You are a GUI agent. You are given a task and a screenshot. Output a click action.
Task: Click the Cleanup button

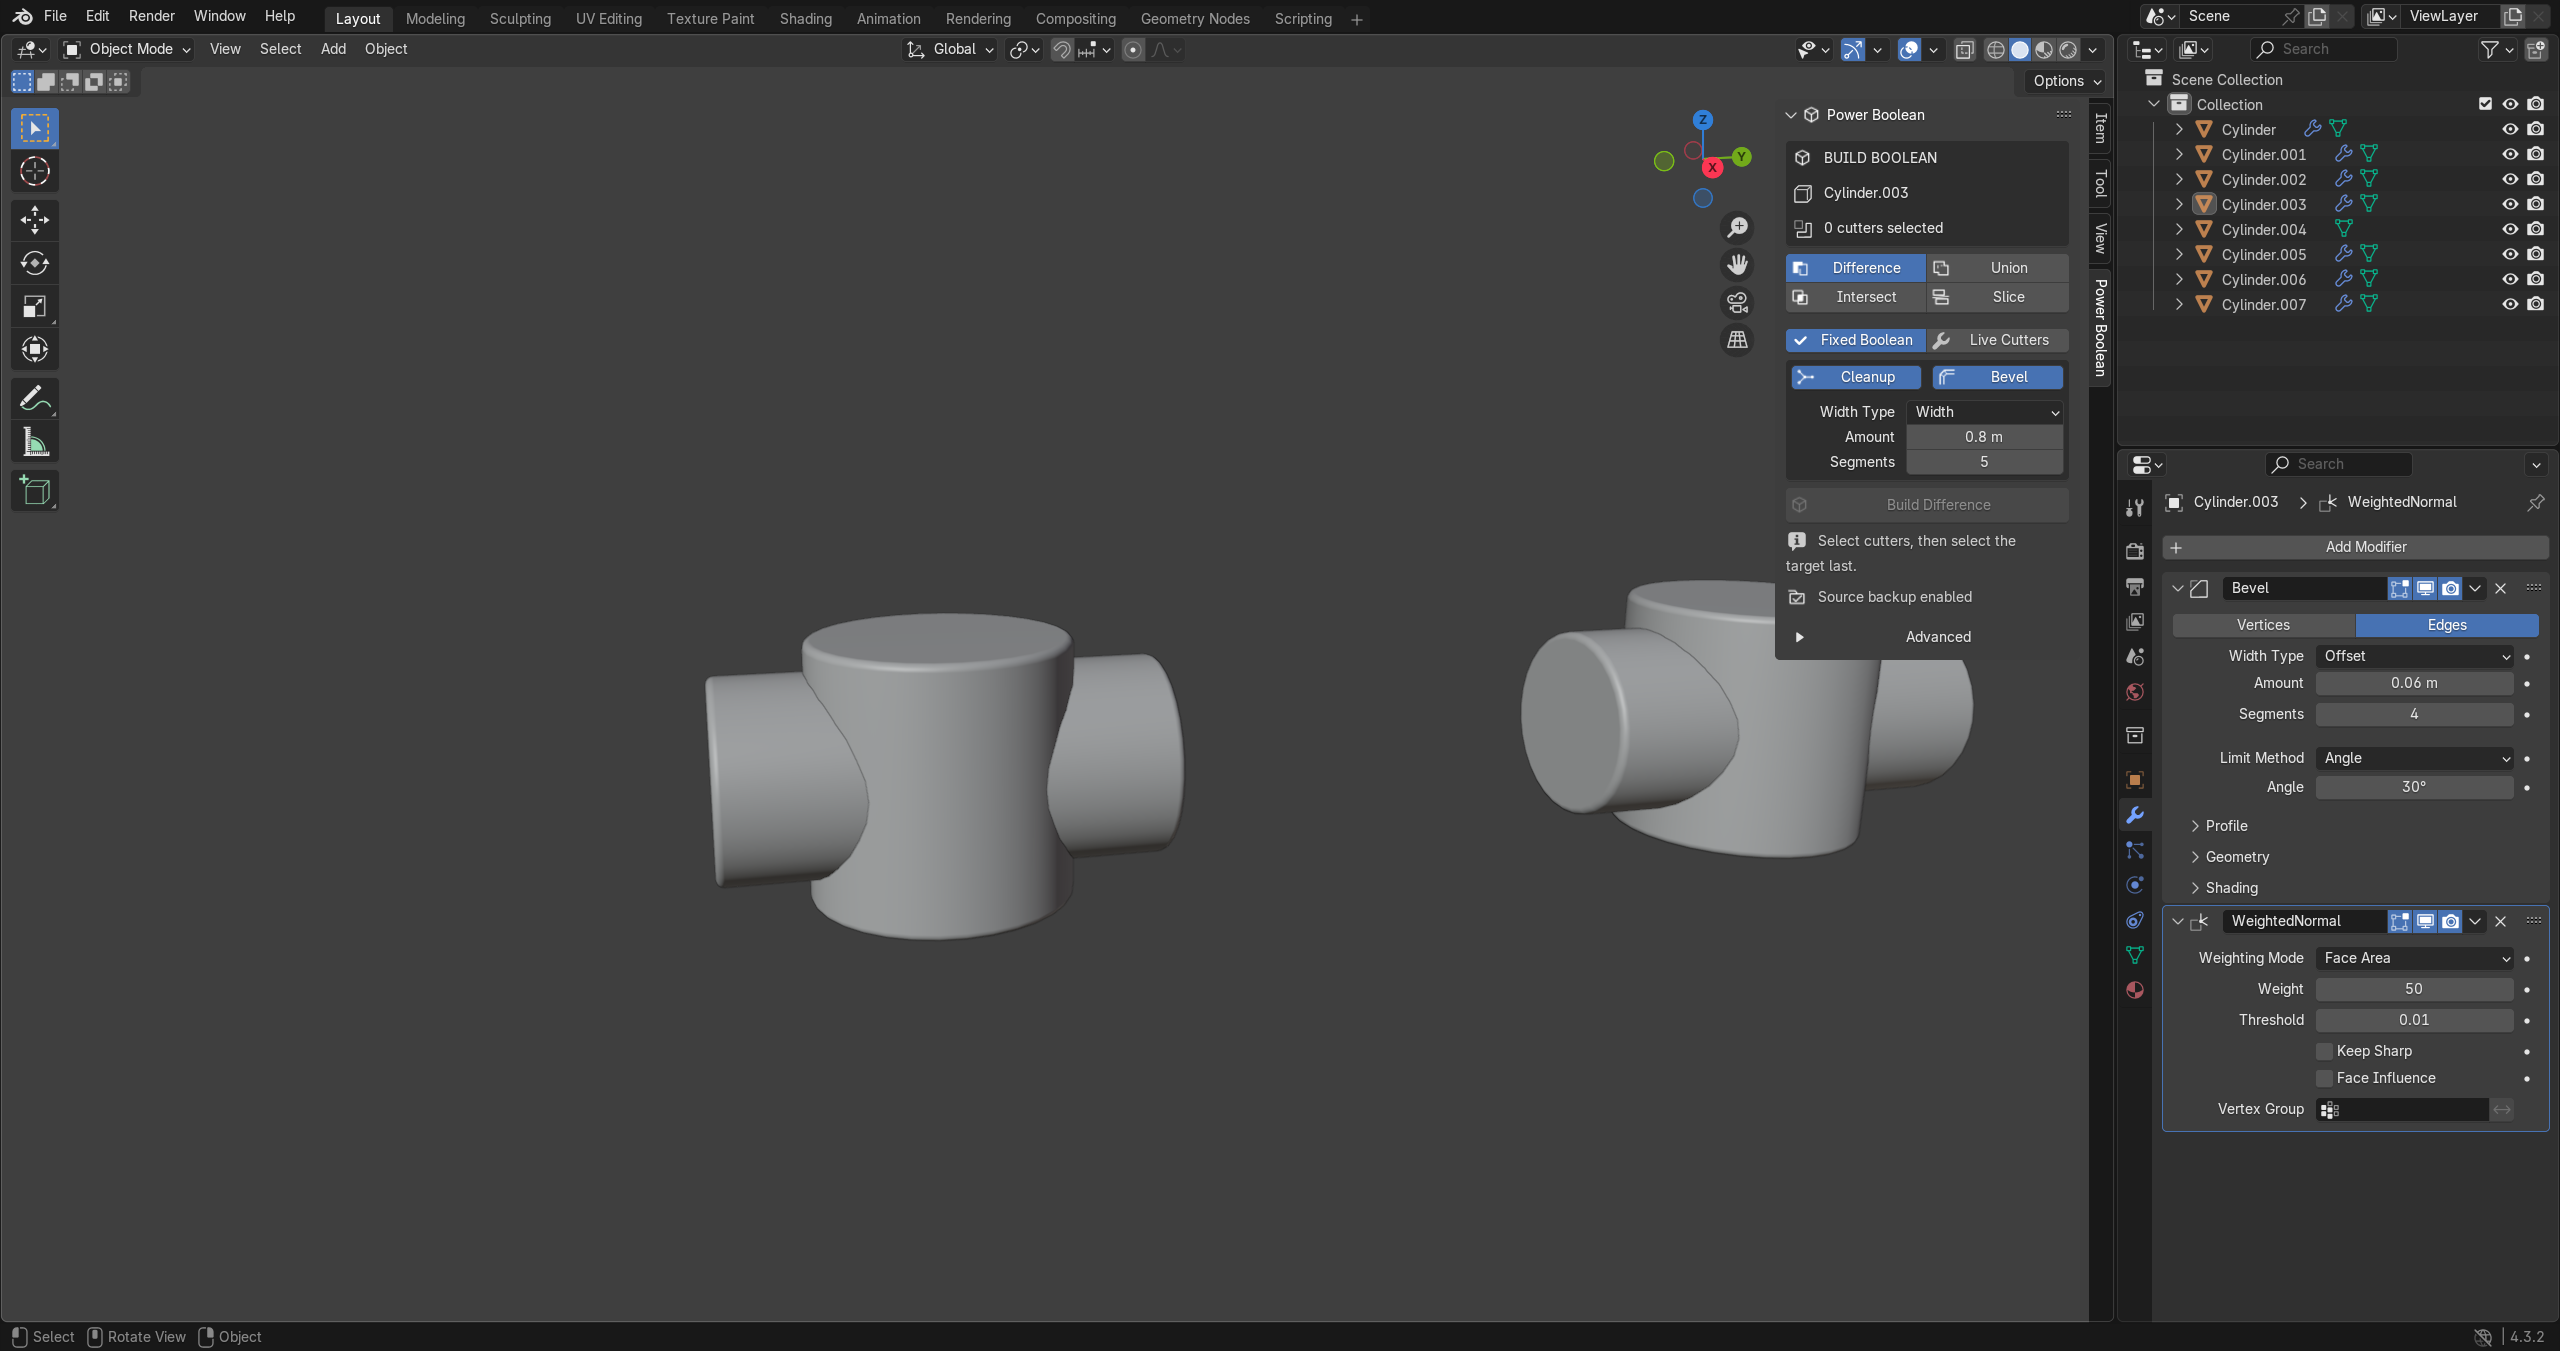(x=1856, y=377)
